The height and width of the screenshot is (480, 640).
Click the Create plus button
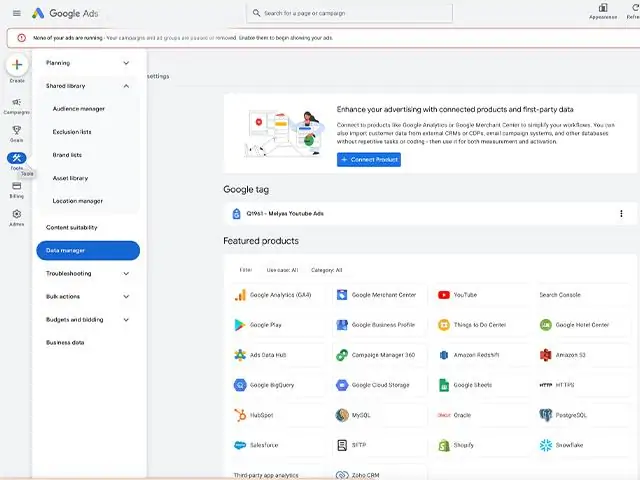(x=16, y=65)
